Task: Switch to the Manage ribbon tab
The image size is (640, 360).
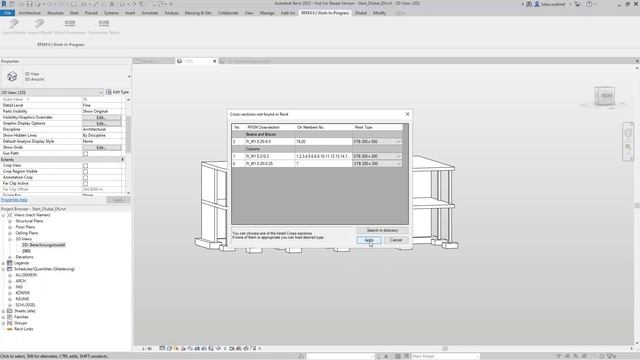Action: click(267, 13)
